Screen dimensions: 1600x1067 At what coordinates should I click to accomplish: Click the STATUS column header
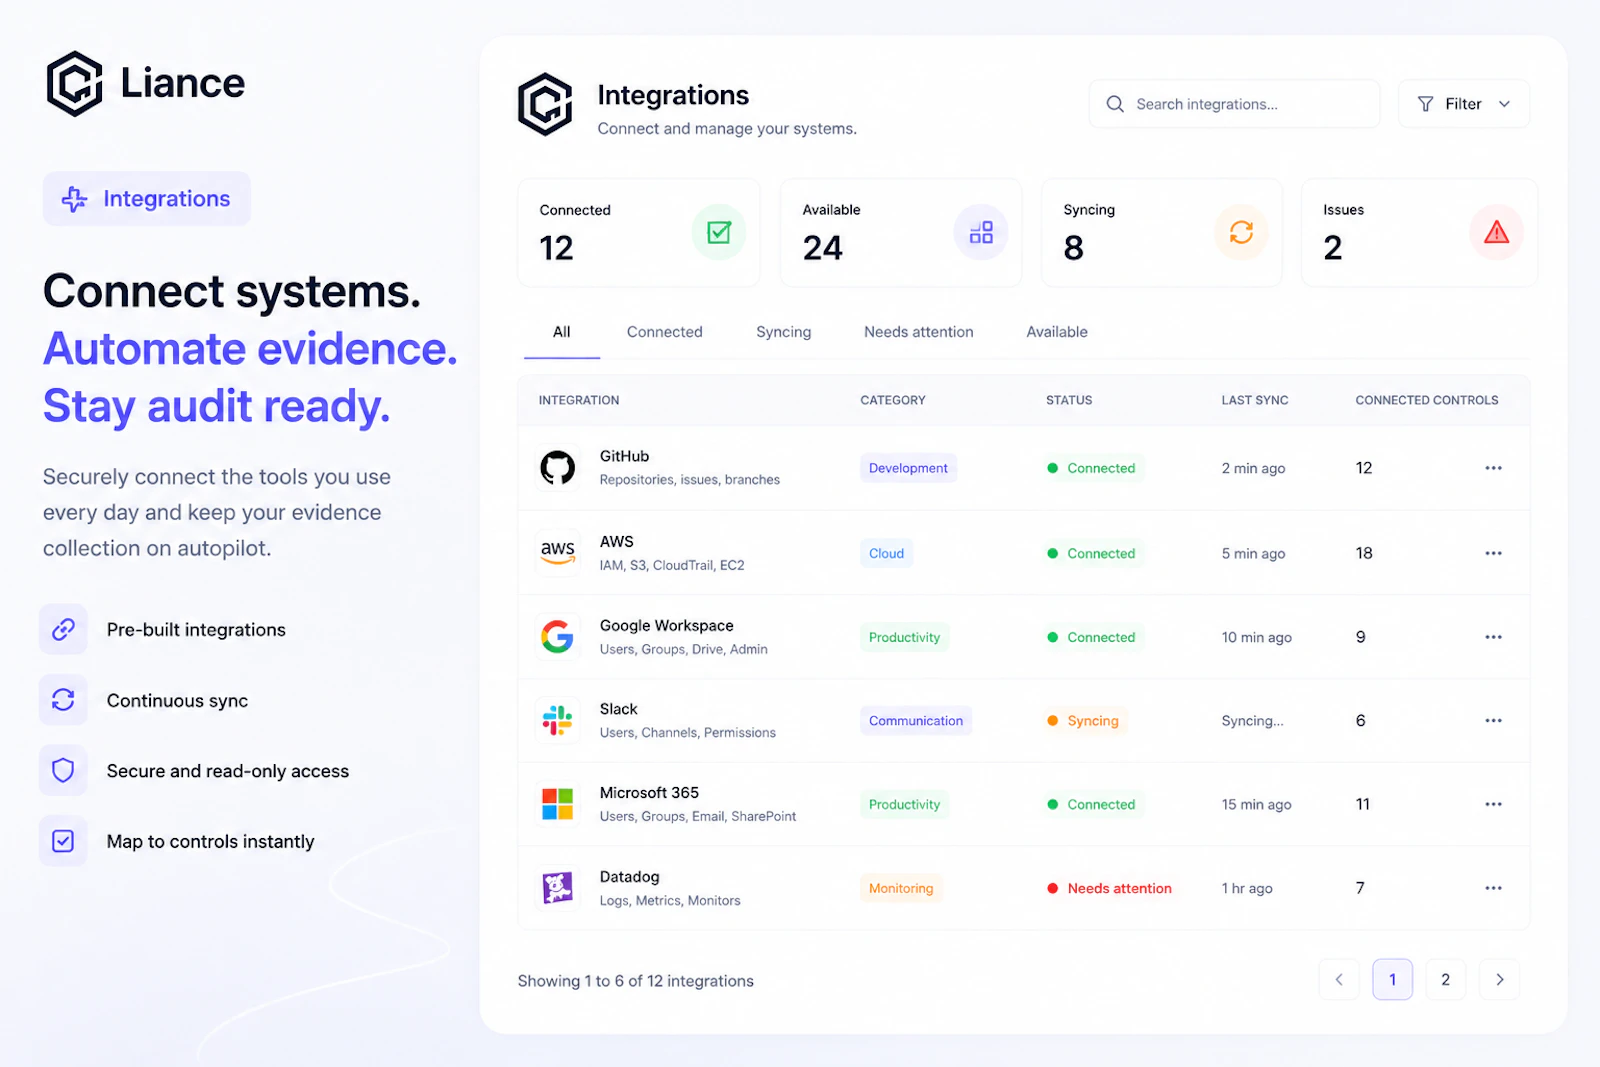pos(1069,400)
